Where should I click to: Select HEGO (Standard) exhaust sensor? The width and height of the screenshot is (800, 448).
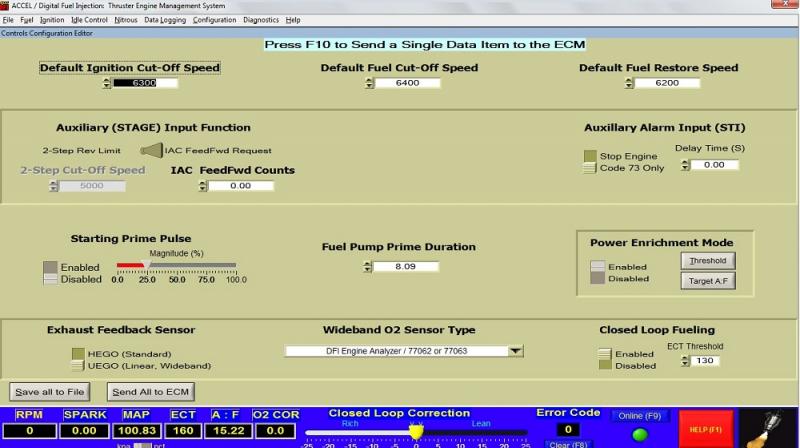(x=78, y=354)
